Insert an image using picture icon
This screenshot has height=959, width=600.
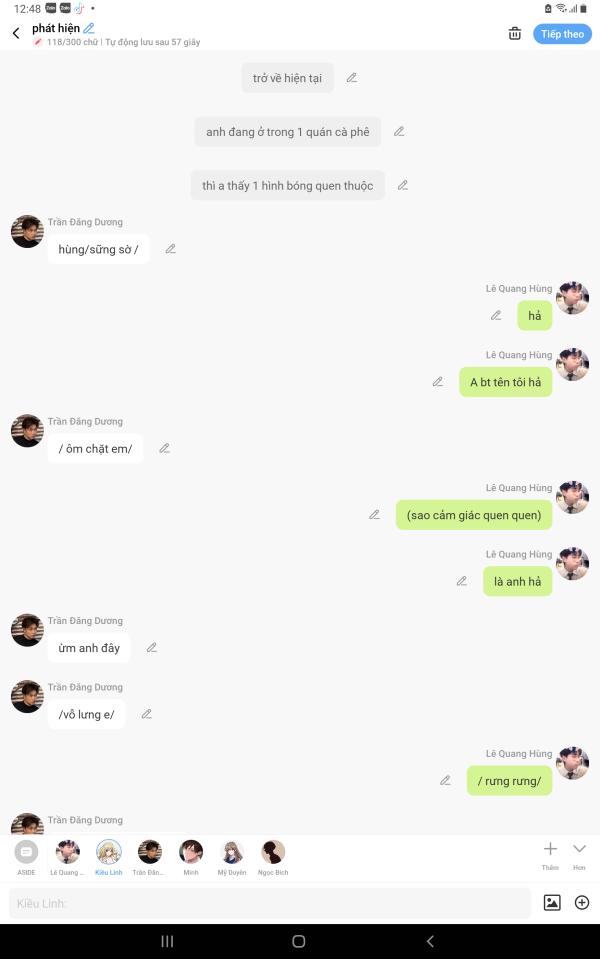(x=552, y=902)
